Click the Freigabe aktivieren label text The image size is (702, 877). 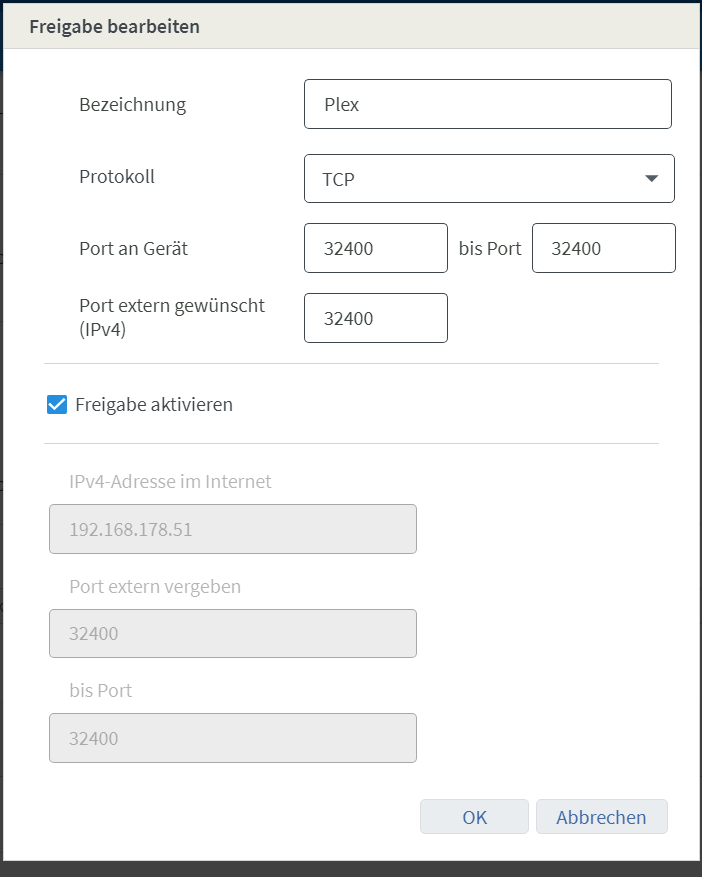click(154, 405)
